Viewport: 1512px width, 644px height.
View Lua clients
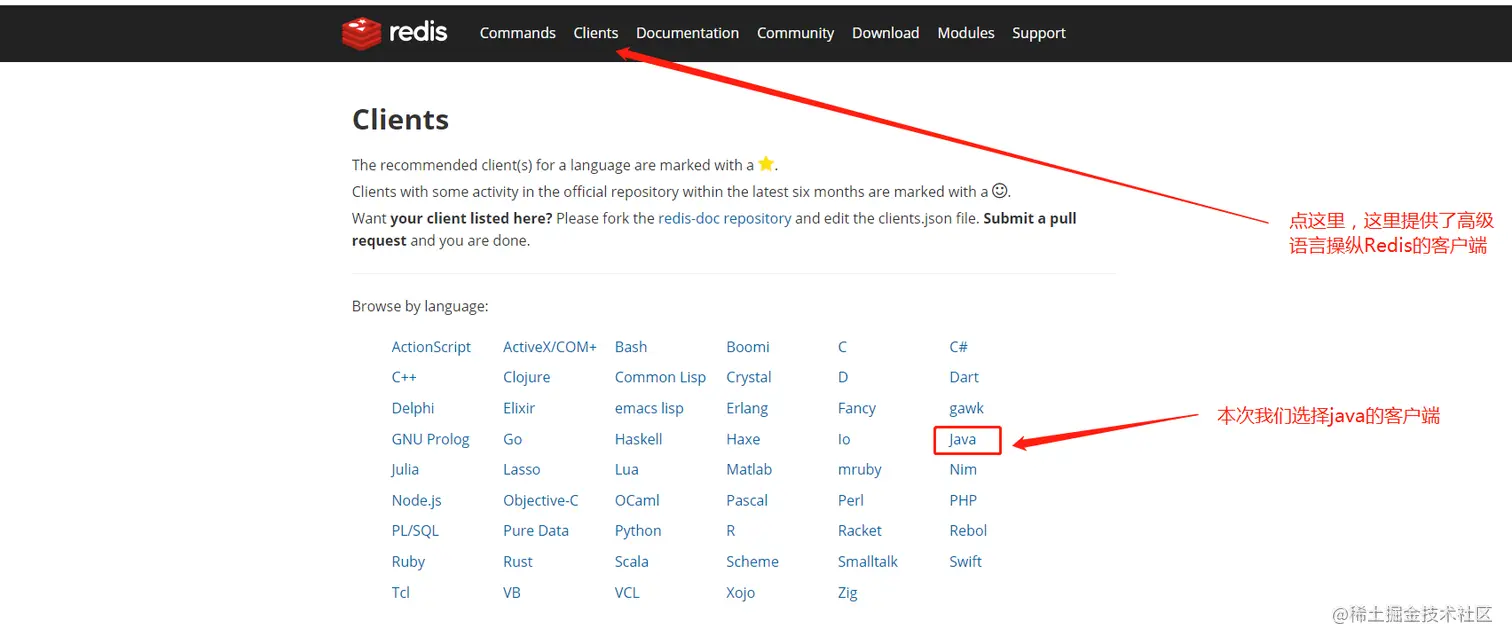click(627, 469)
